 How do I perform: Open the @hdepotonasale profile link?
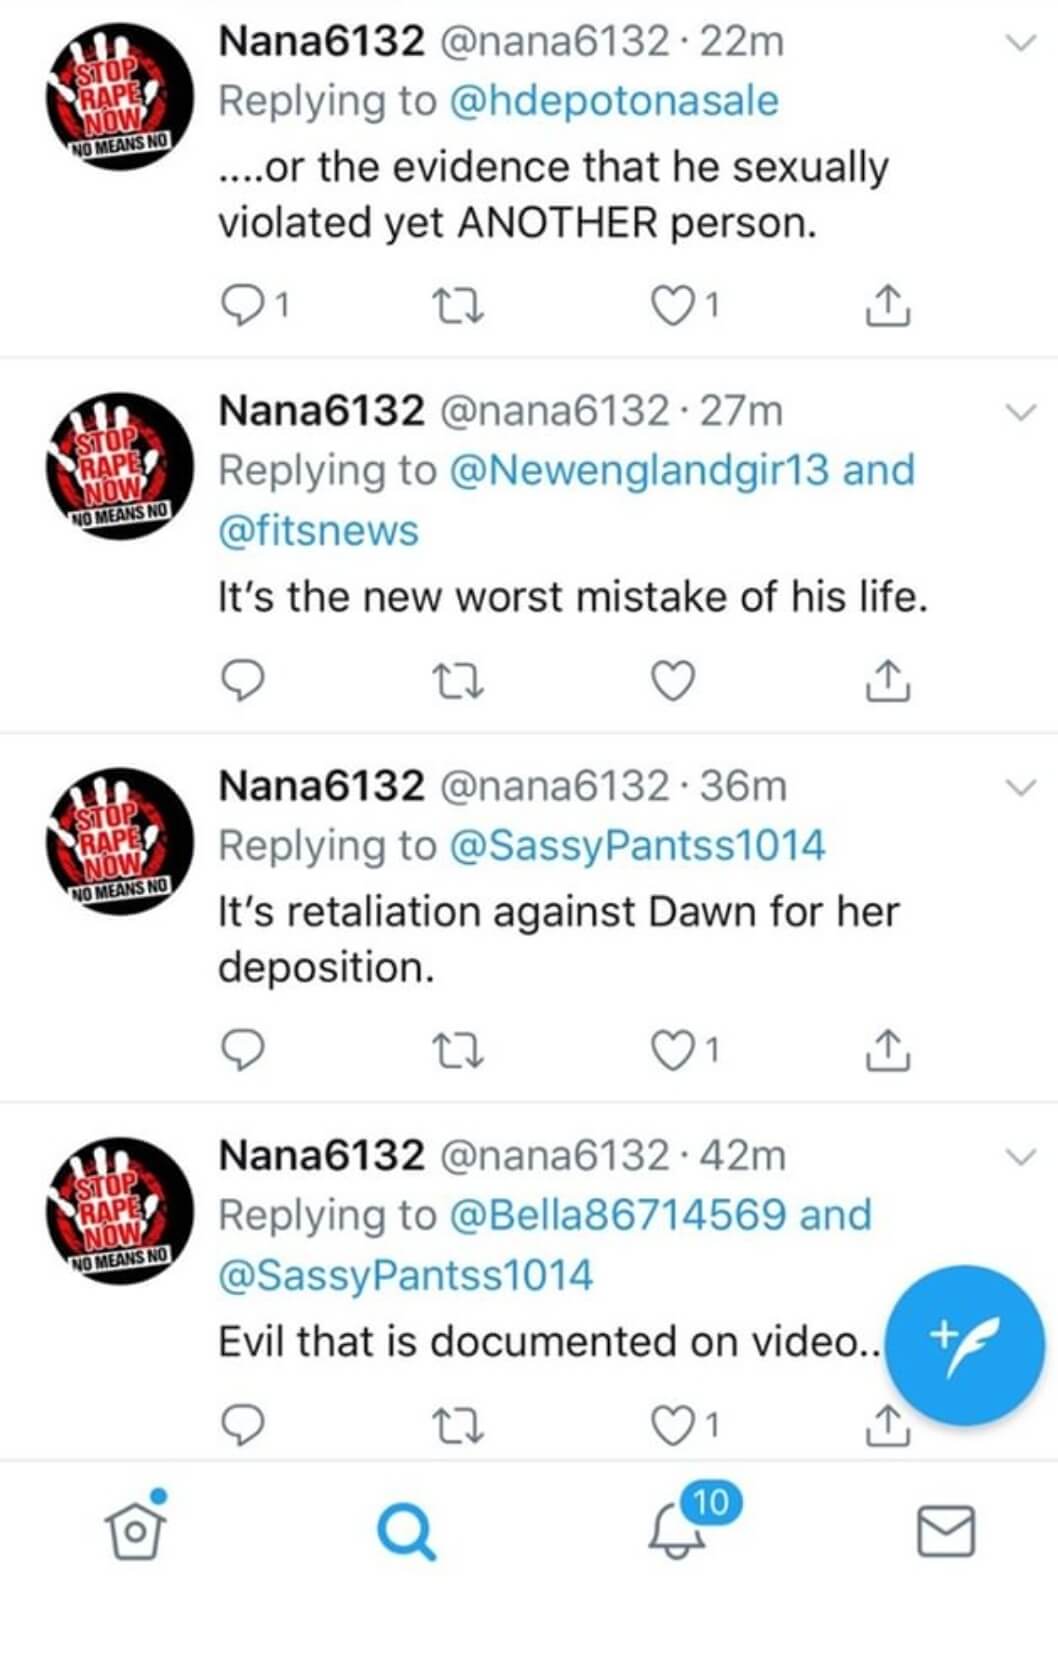[614, 101]
